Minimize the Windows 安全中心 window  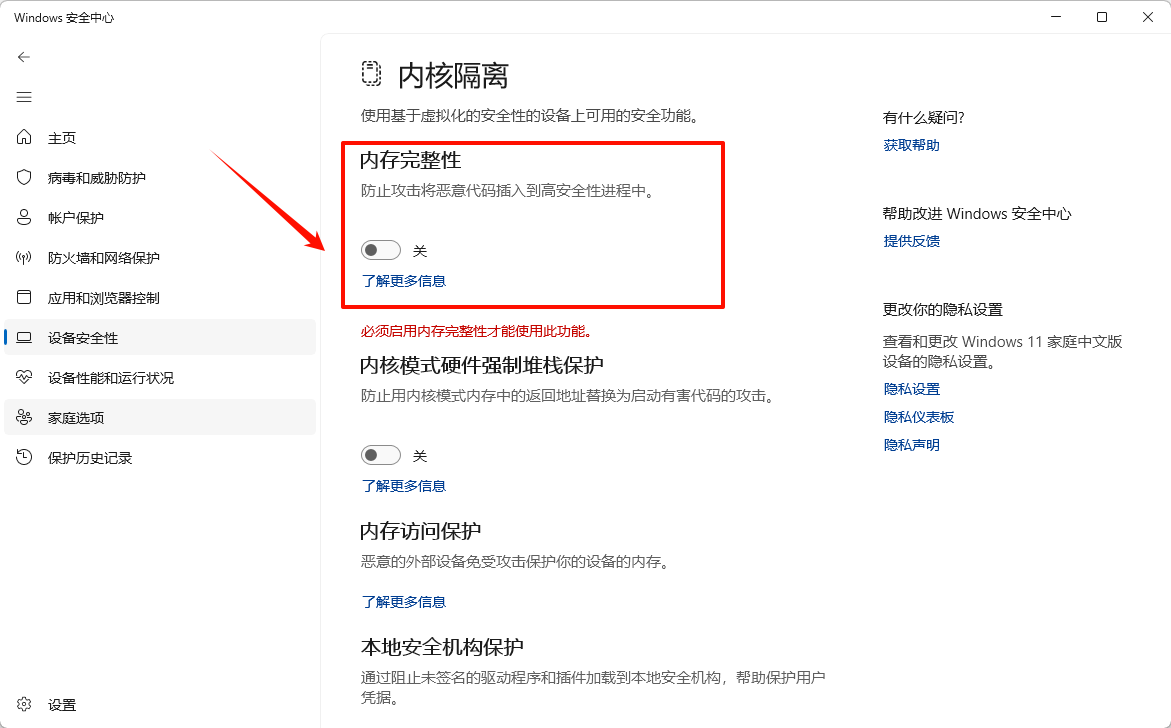pos(1056,17)
